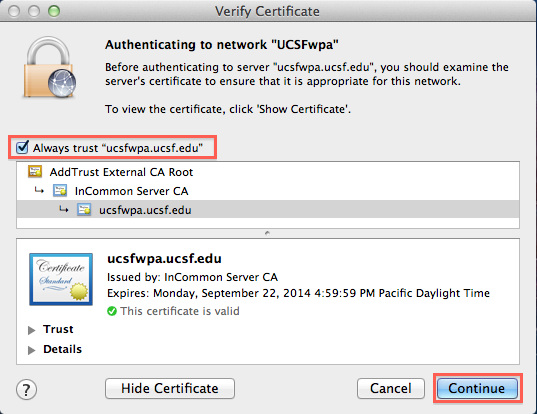Click the split pane divider handle
Screen dimensions: 537x414
(267, 233)
